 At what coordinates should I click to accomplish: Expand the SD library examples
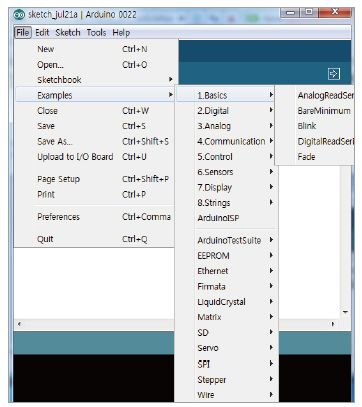(x=225, y=332)
